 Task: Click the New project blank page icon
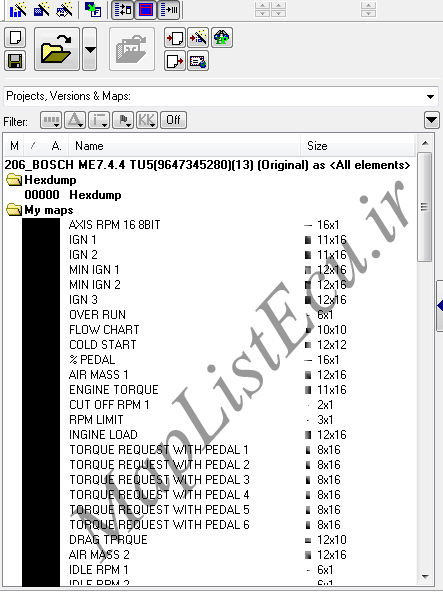[x=15, y=37]
